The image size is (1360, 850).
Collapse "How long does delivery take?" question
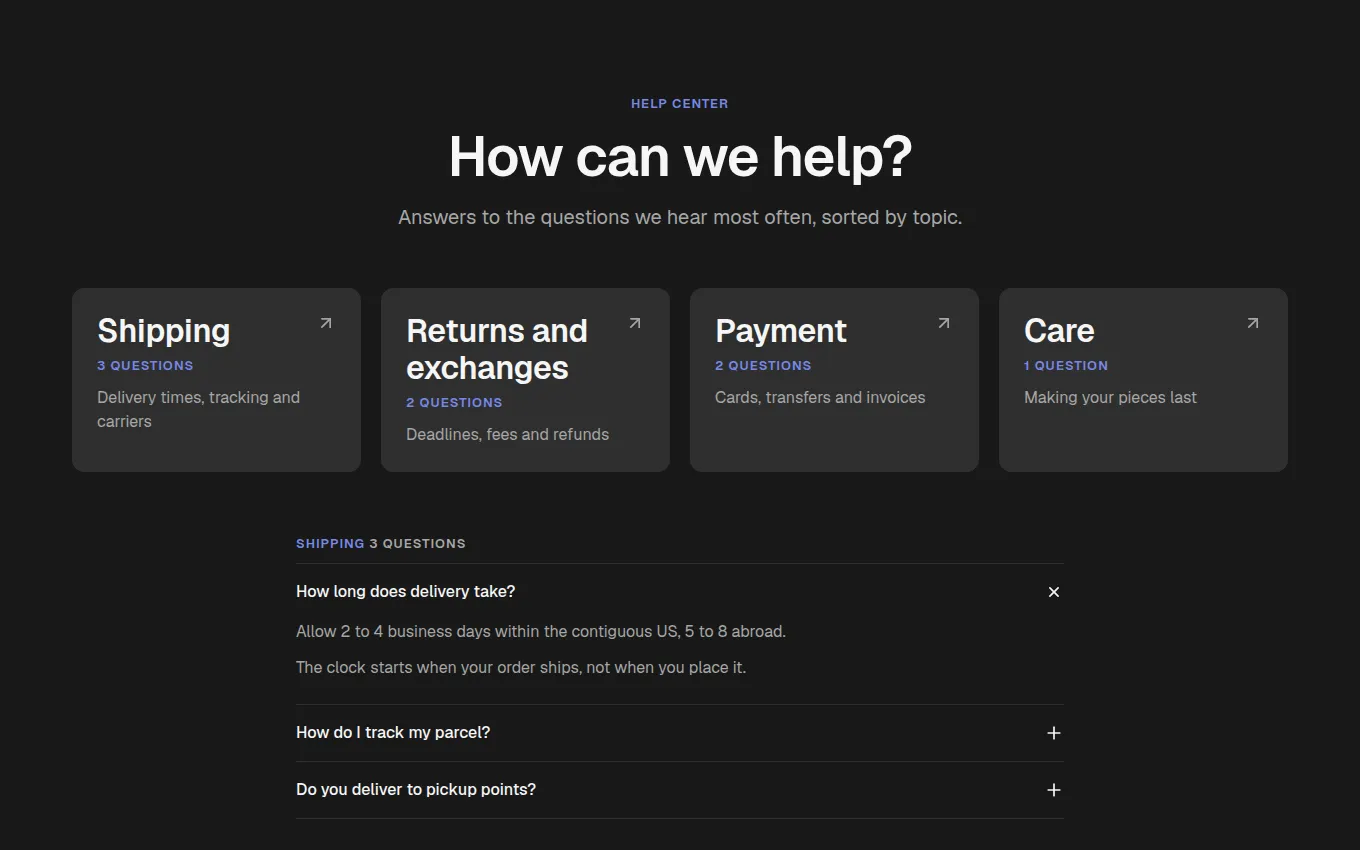(680, 592)
